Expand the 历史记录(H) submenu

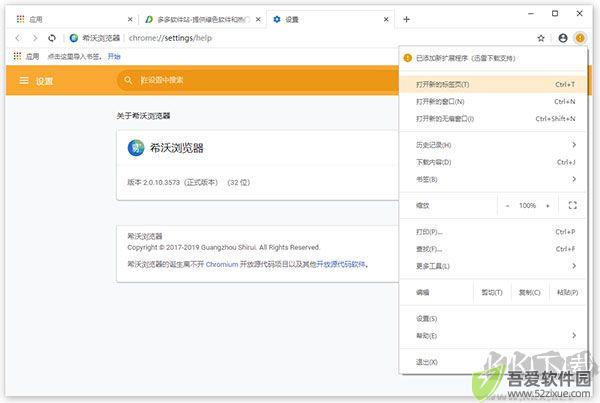pyautogui.click(x=492, y=145)
